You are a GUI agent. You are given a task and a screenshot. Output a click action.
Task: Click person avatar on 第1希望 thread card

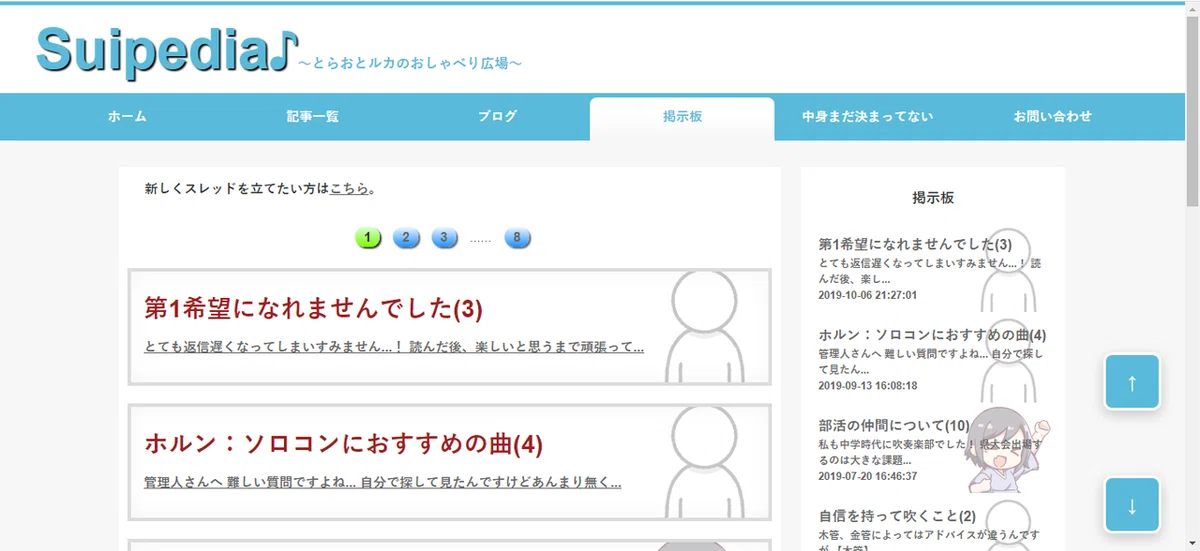(704, 326)
